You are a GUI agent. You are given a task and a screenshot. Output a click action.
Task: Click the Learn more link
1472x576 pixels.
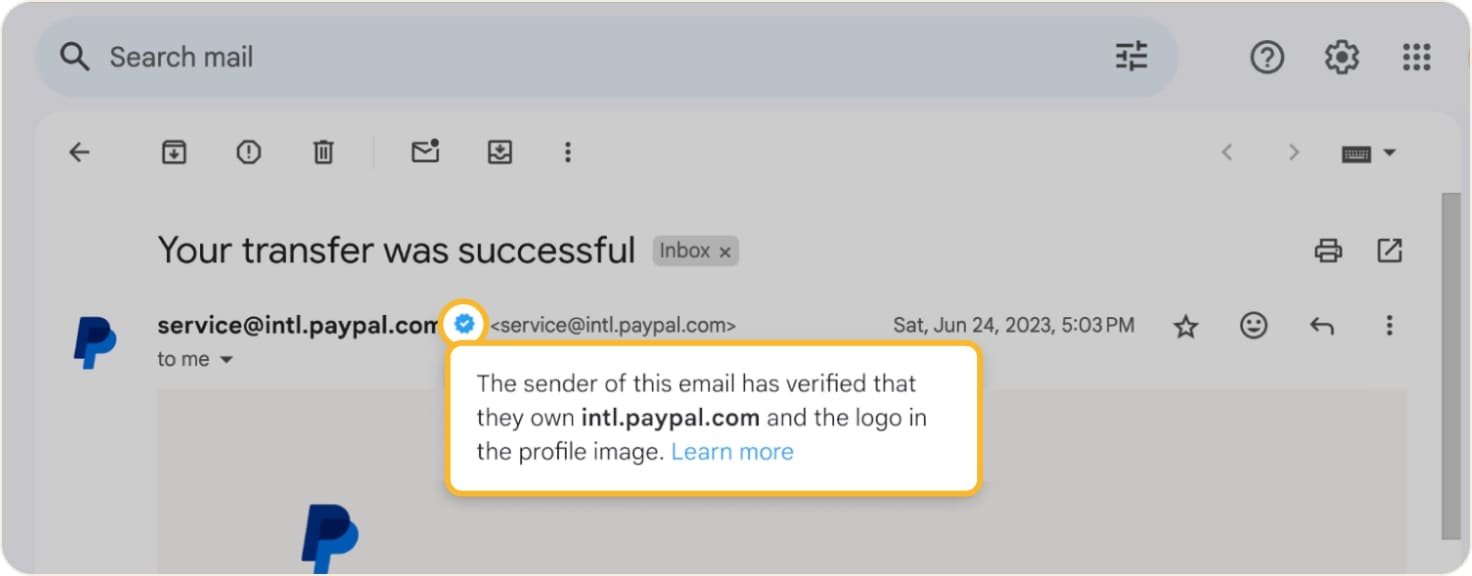(x=732, y=451)
